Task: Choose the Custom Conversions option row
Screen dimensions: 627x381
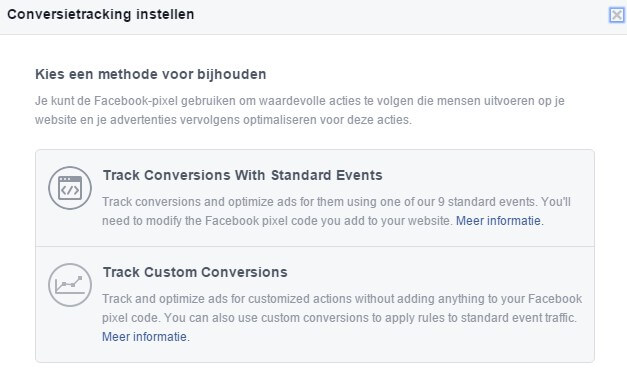Action: (x=315, y=305)
